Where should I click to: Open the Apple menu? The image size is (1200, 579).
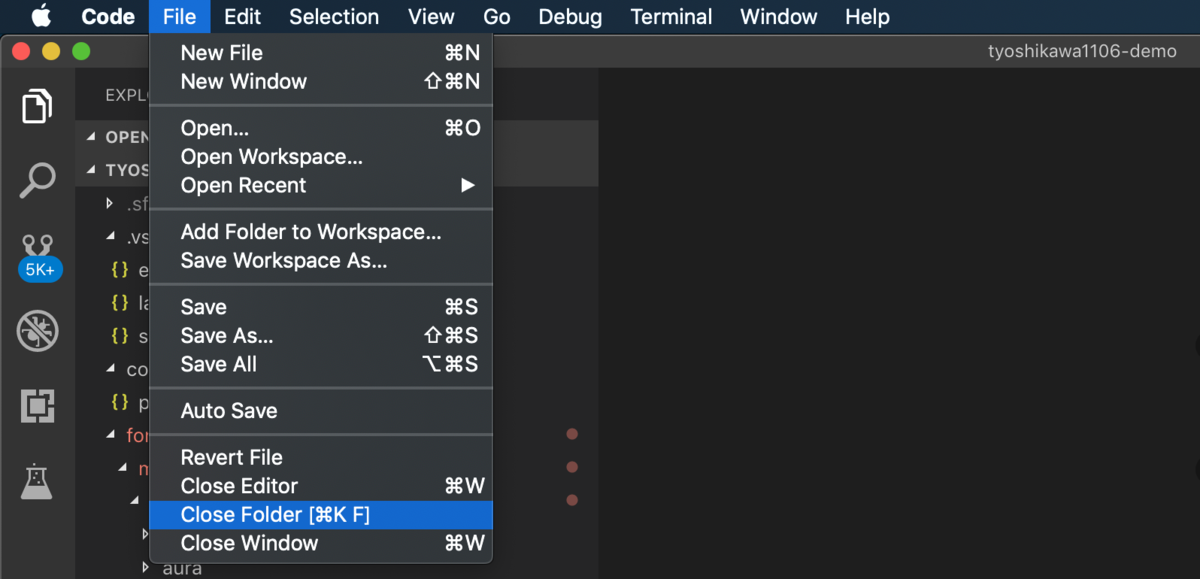click(x=35, y=16)
